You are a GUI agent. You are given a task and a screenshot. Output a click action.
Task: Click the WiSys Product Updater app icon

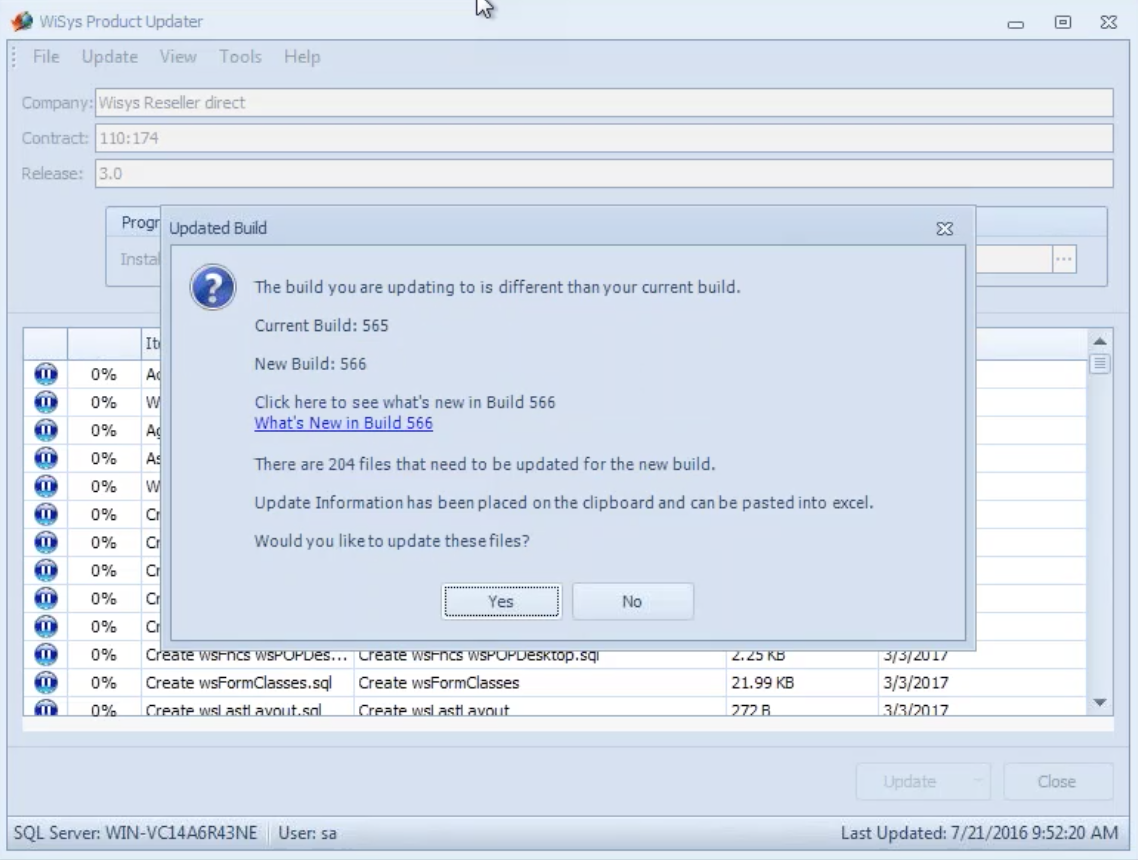pyautogui.click(x=22, y=21)
